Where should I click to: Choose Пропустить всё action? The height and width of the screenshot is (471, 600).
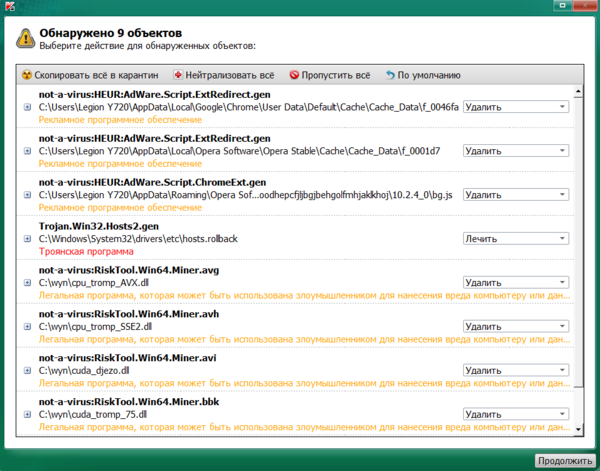click(x=330, y=75)
